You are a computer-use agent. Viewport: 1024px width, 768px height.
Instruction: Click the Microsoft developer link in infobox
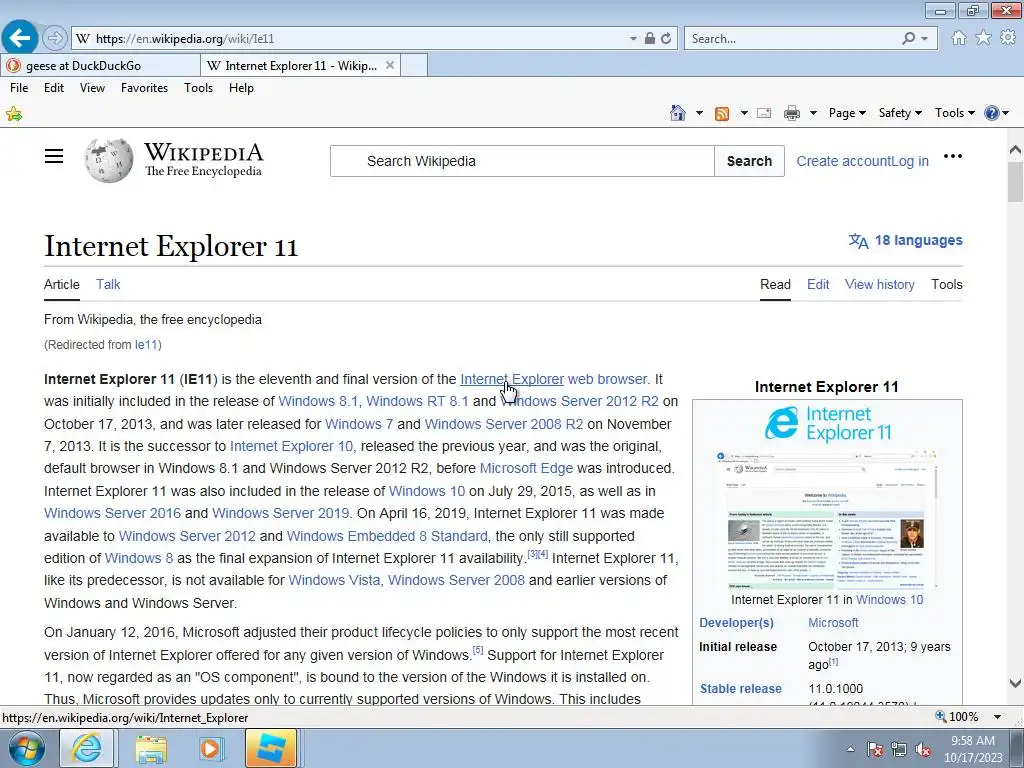[x=833, y=622]
